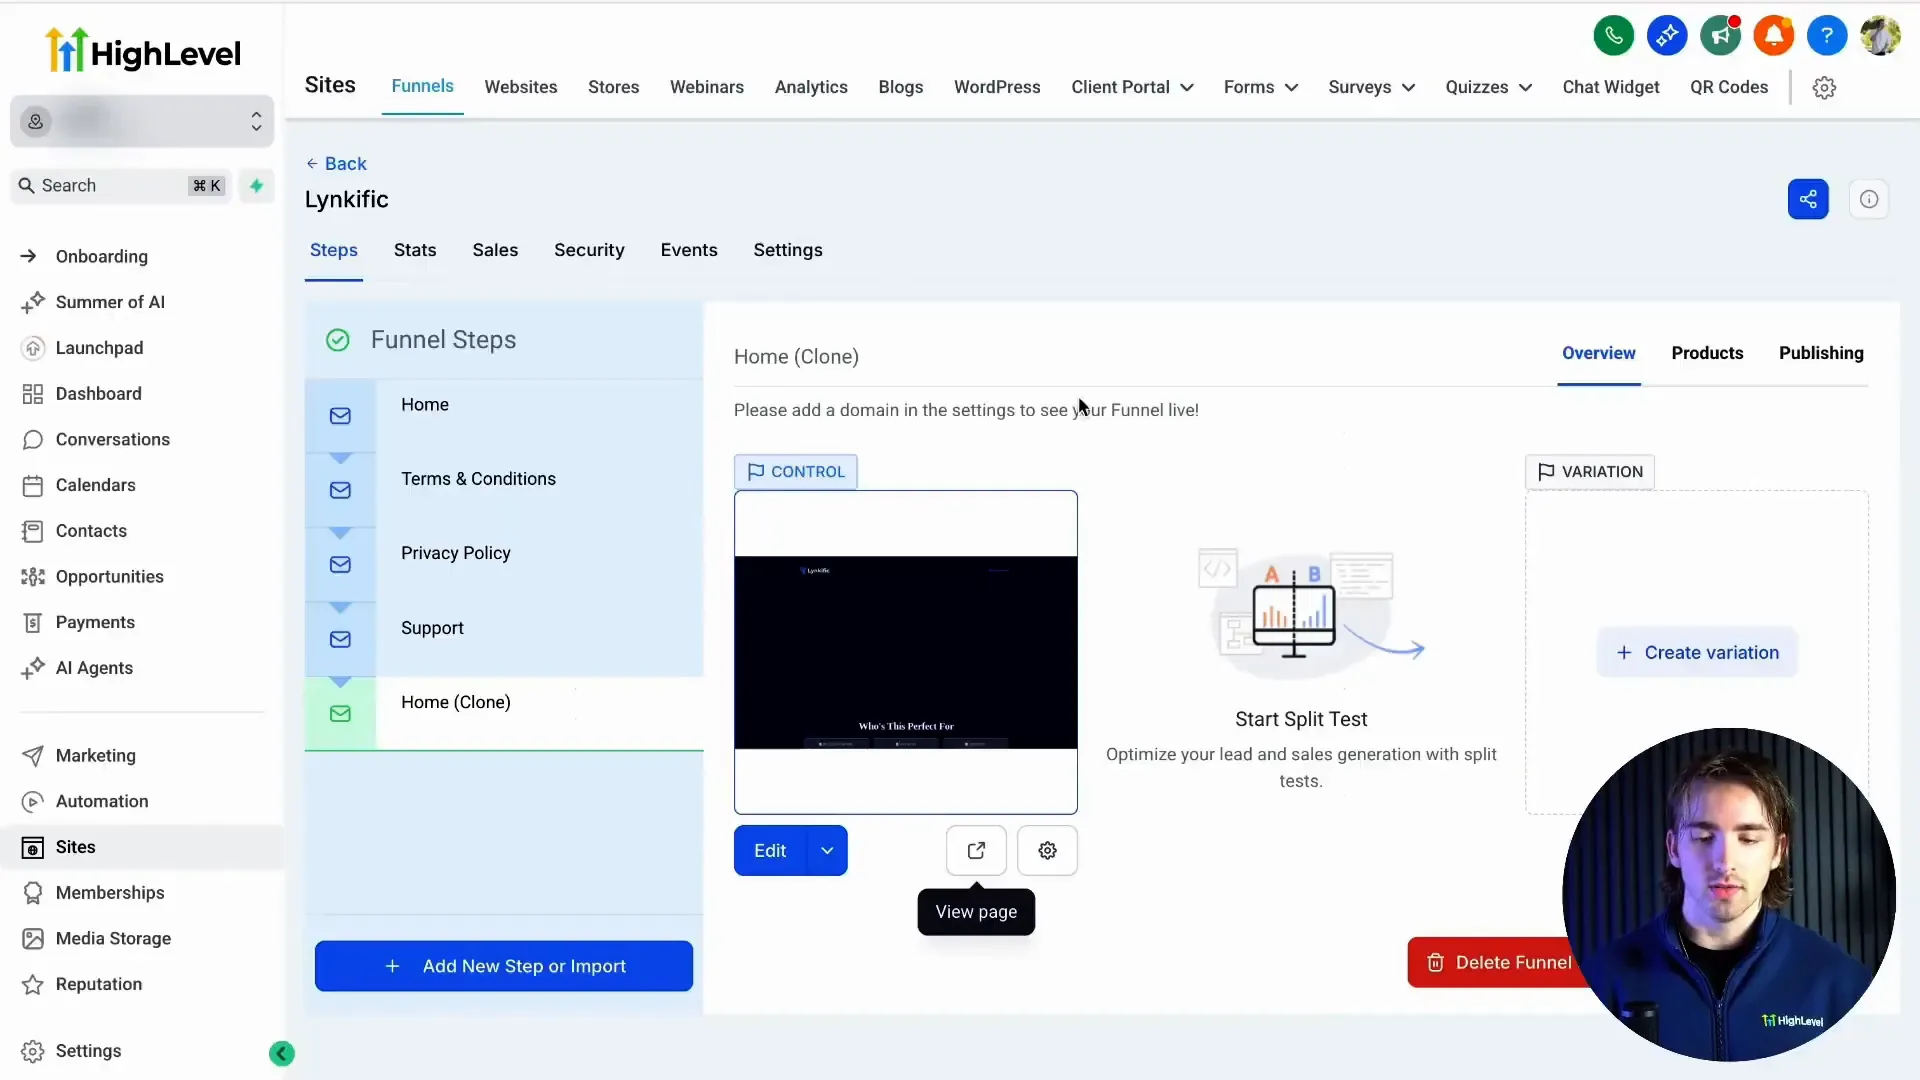Open the Publishing tab

pos(1821,354)
